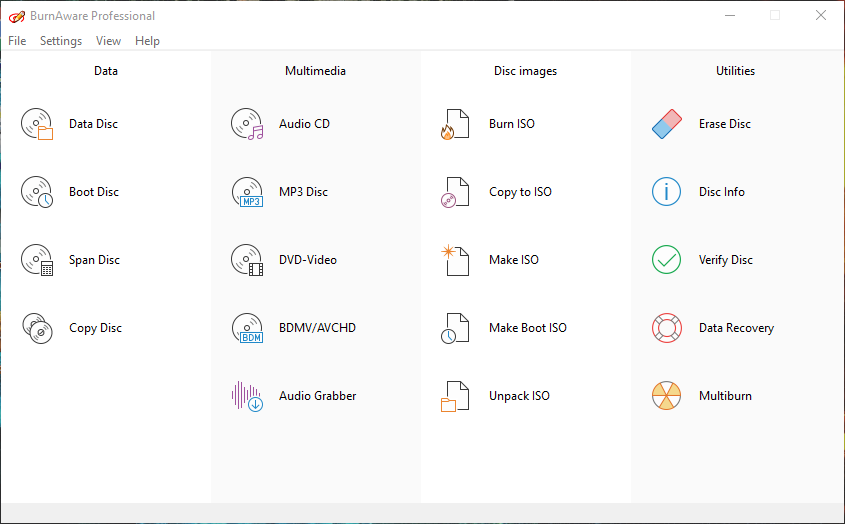Viewport: 845px width, 524px height.
Task: Click the Audio Grabber label
Action: click(x=317, y=396)
